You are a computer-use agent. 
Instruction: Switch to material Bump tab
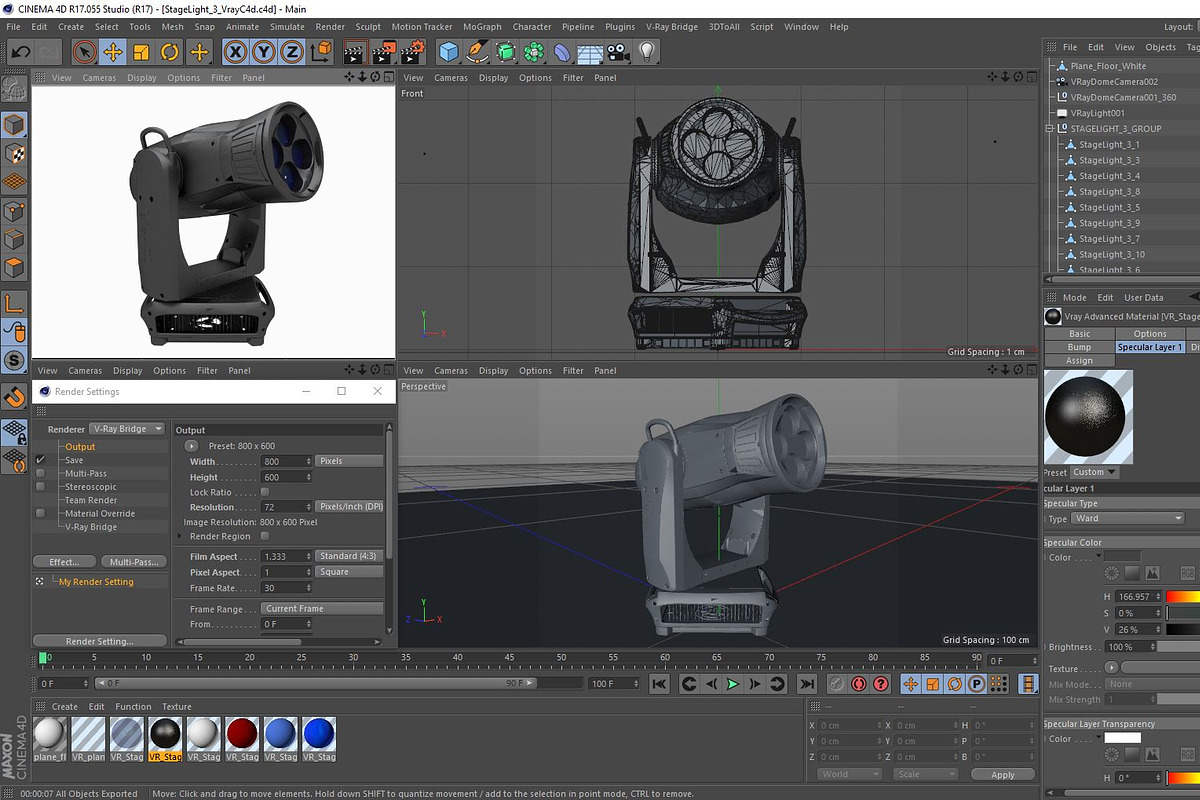point(1079,347)
